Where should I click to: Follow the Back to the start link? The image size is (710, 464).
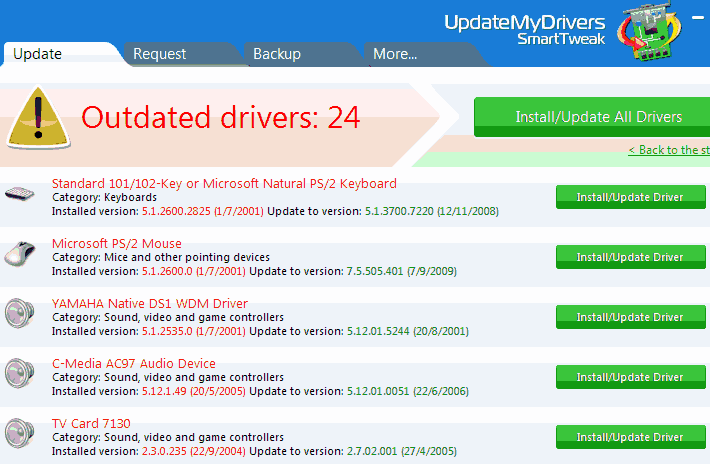(669, 150)
